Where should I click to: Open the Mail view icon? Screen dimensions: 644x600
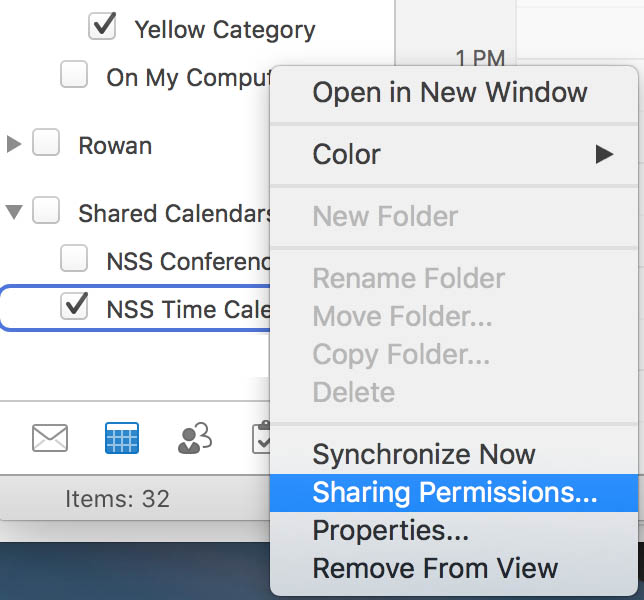pyautogui.click(x=50, y=438)
